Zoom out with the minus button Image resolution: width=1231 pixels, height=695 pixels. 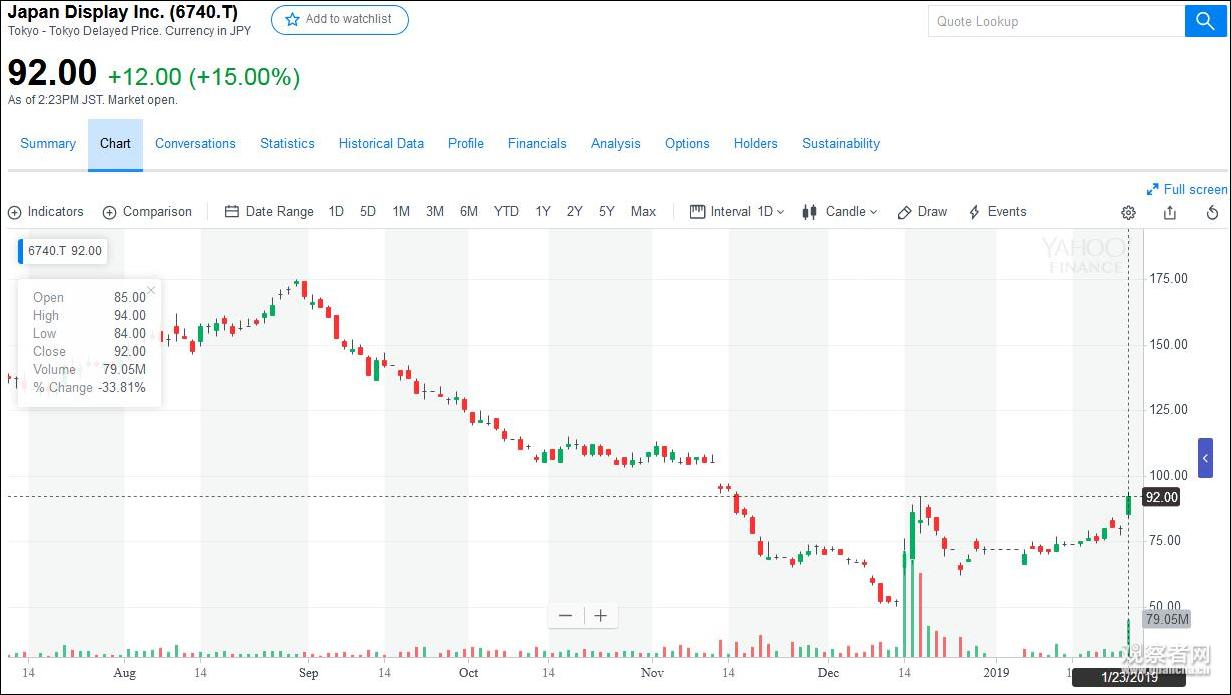[x=566, y=615]
